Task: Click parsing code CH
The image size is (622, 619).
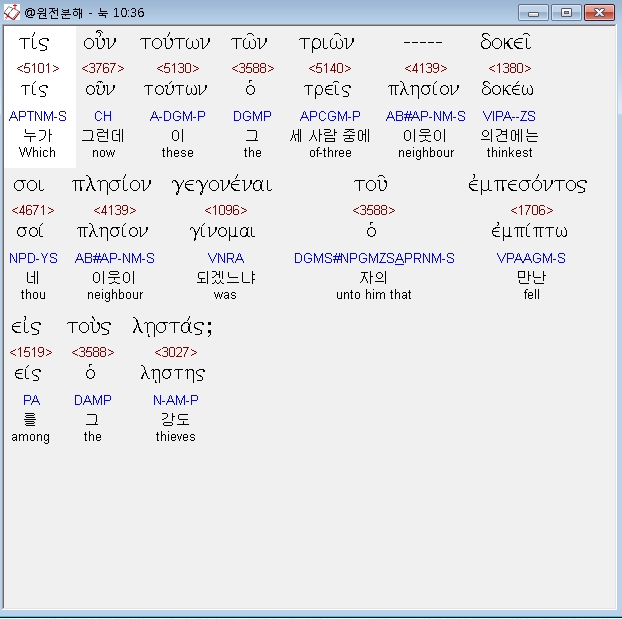Action: (x=103, y=116)
